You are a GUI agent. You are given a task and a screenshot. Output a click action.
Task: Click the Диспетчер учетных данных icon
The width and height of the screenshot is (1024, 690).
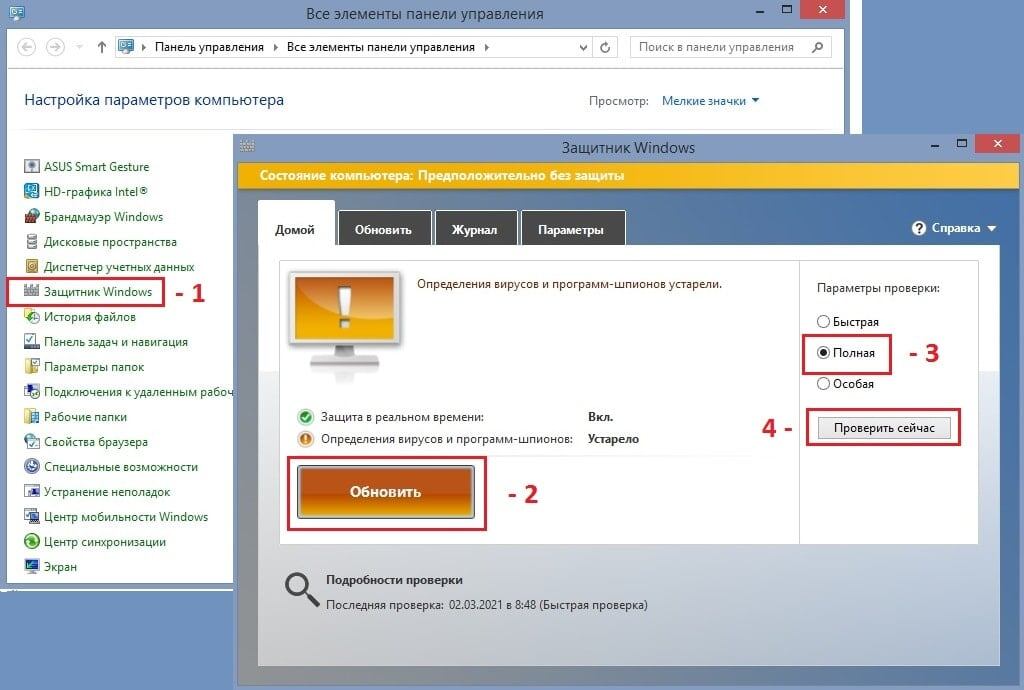[31, 266]
